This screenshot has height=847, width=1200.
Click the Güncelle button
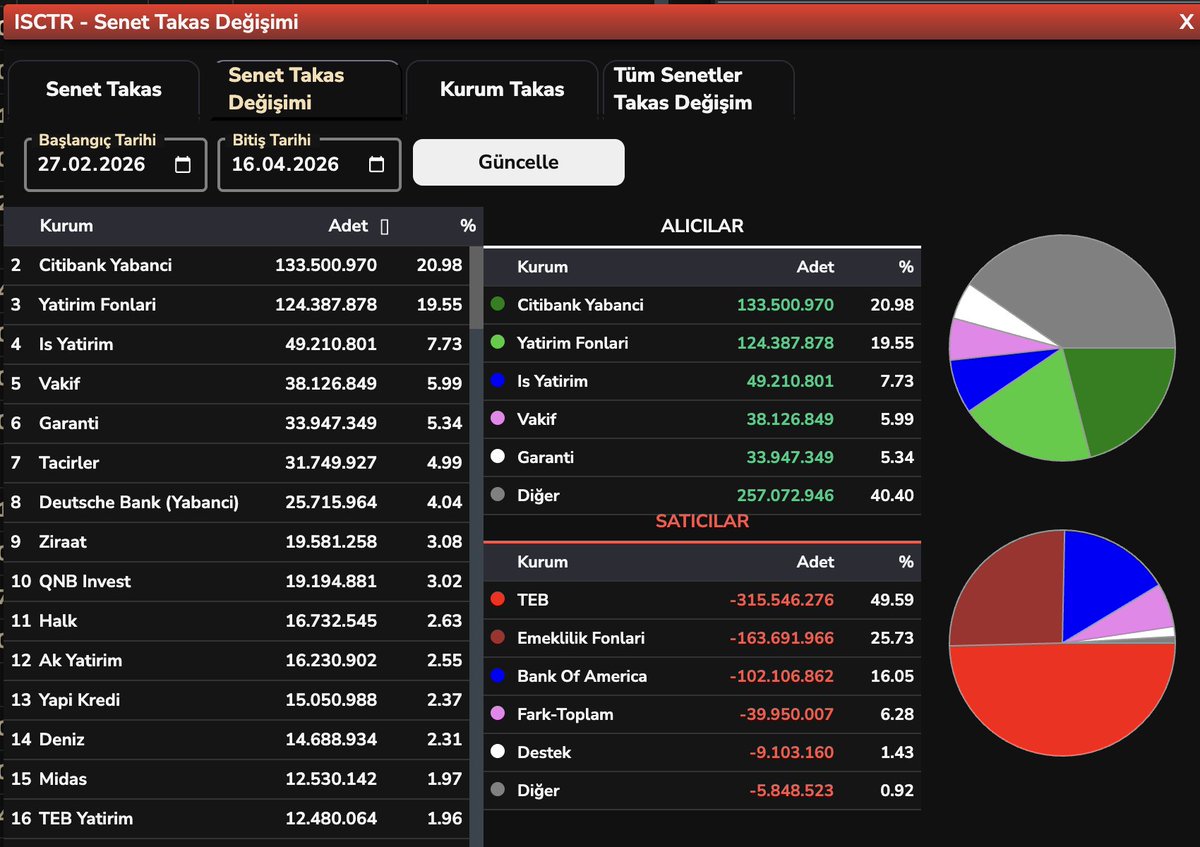(x=519, y=162)
